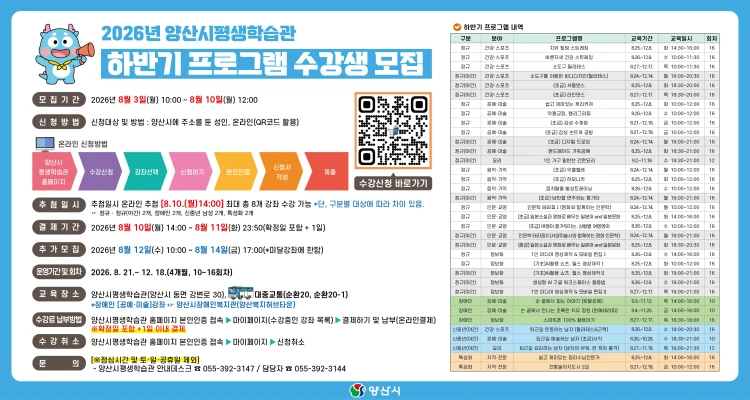
Task: Click the 소도구 필라테스 program row
Action: 585,67
